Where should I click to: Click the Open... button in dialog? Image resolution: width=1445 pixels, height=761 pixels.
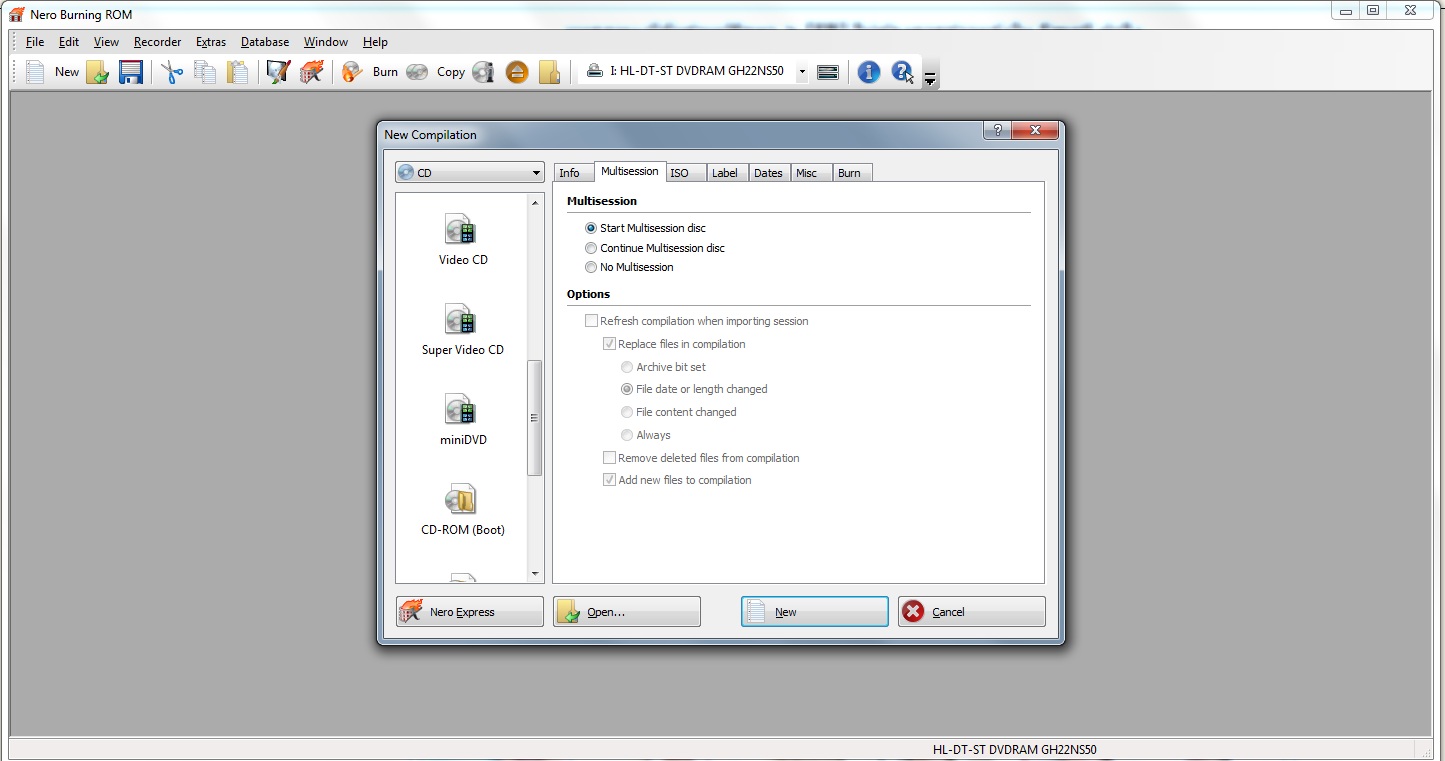click(627, 612)
